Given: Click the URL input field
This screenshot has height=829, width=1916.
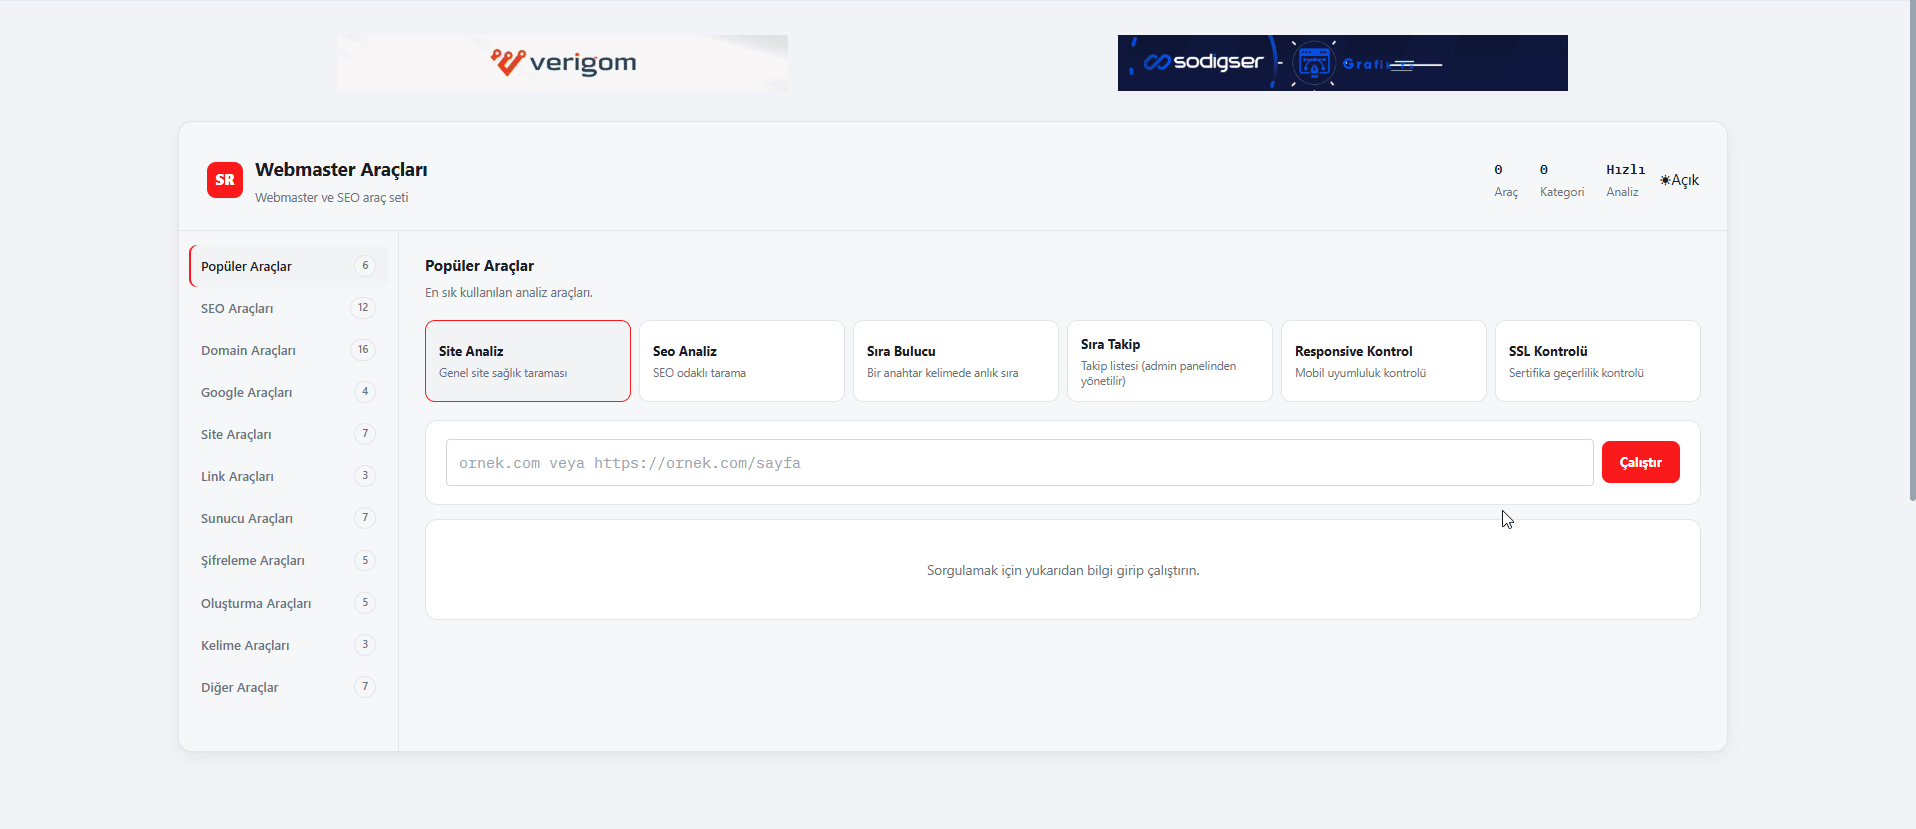Looking at the screenshot, I should (x=1020, y=463).
